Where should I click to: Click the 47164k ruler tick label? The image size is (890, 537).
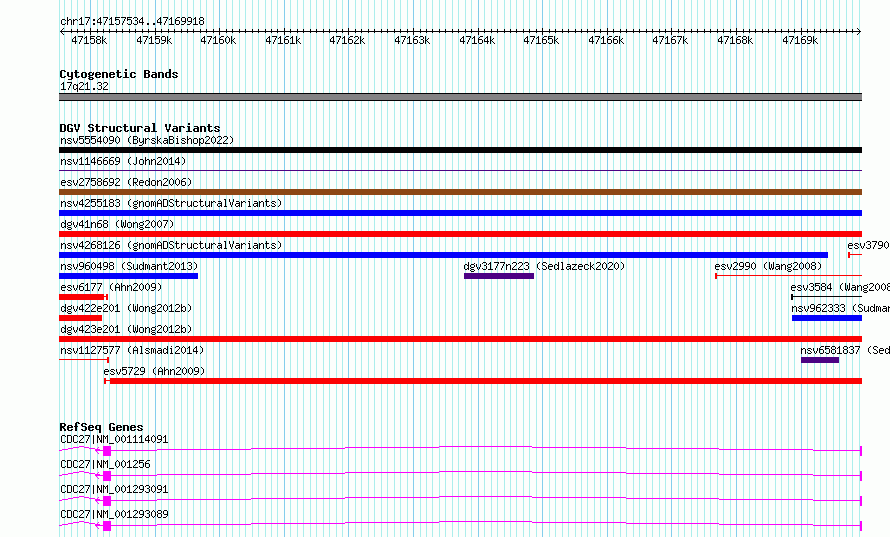click(477, 40)
